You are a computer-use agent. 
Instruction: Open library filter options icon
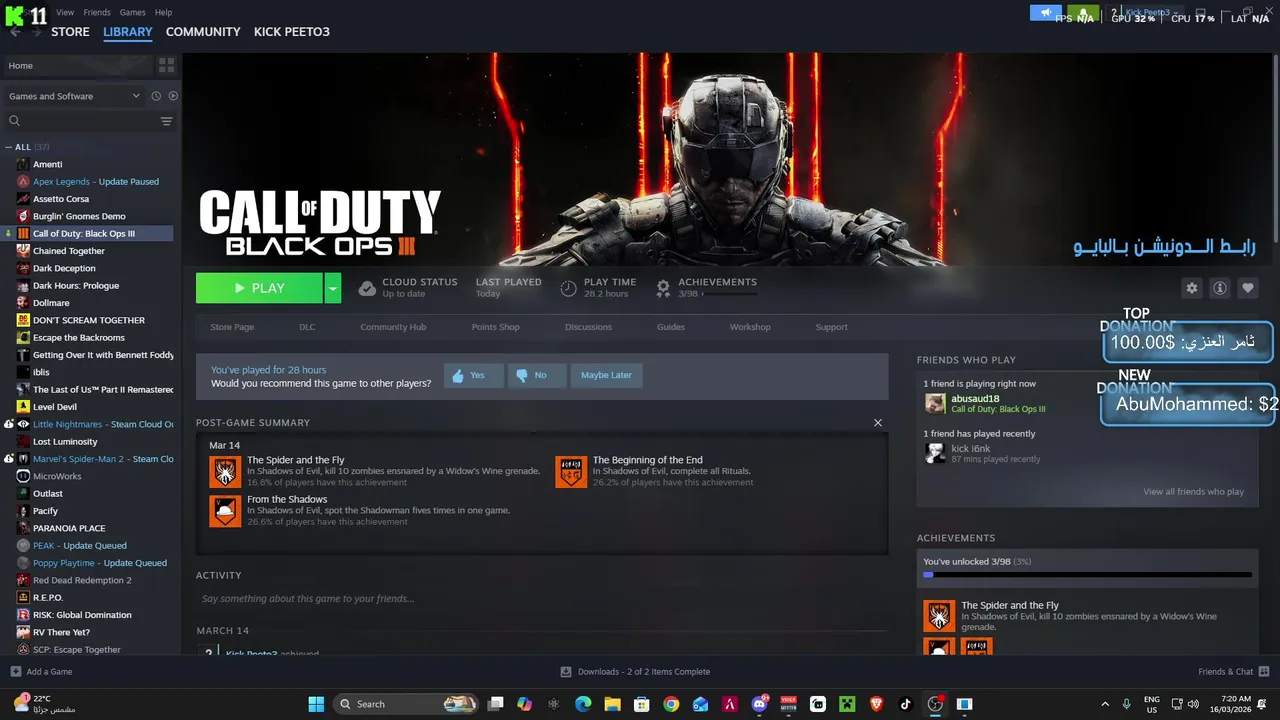(166, 121)
